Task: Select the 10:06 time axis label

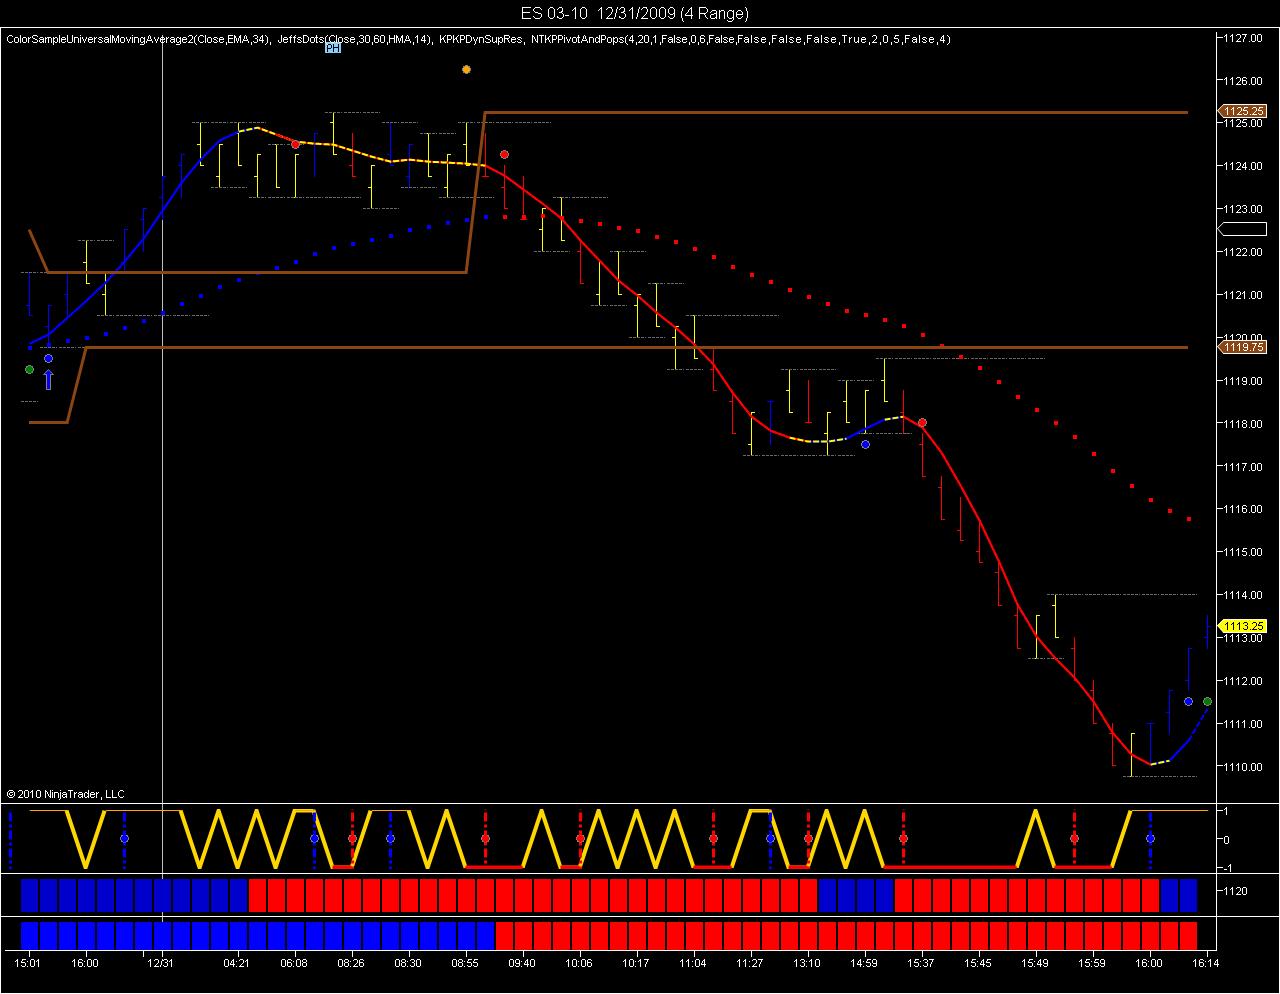Action: [x=579, y=963]
